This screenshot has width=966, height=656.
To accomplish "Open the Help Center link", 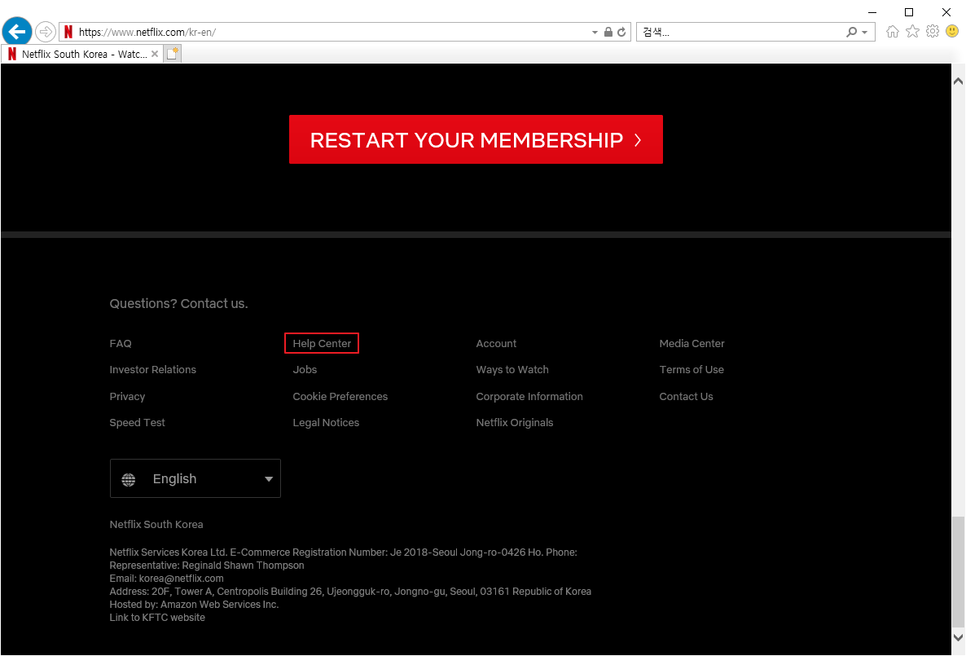I will click(322, 344).
